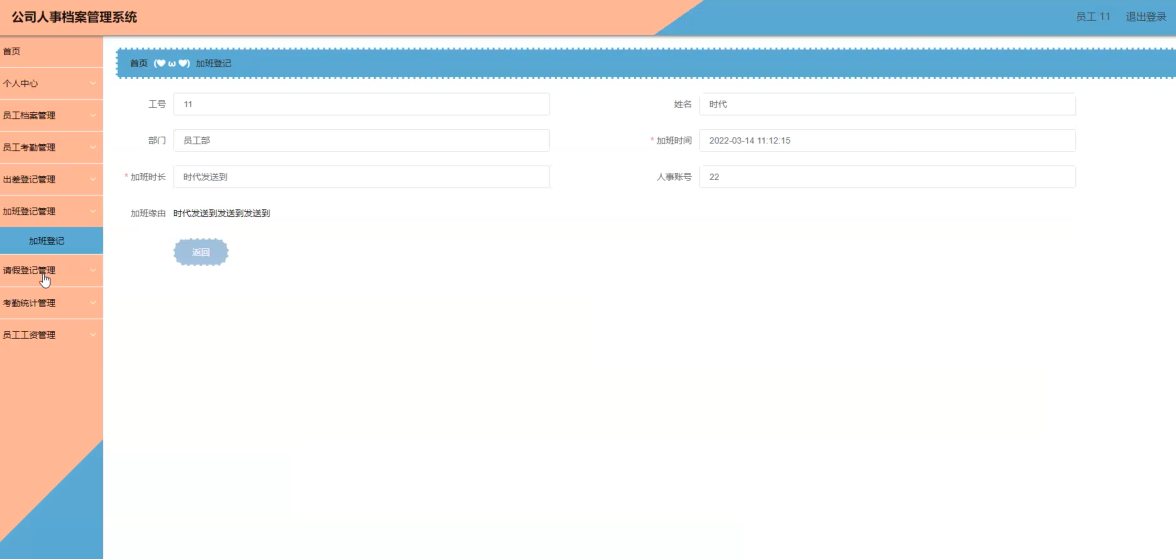Select the 加班登记 submenu item
Screen dimensions: 1176x559
pos(51,241)
